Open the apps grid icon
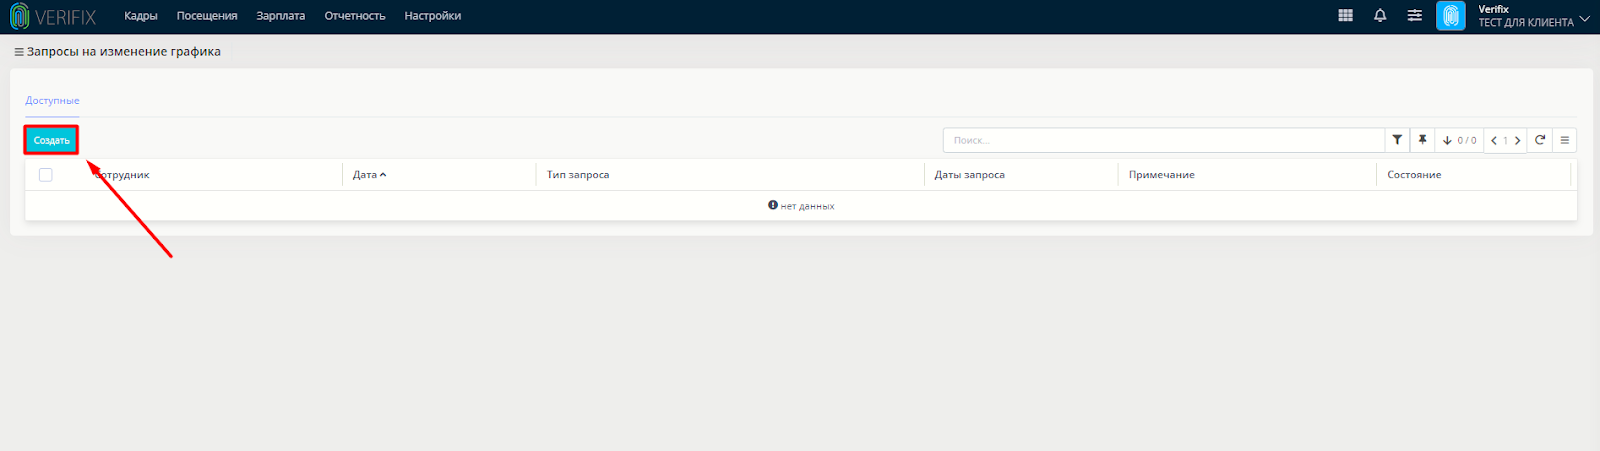 (1345, 15)
